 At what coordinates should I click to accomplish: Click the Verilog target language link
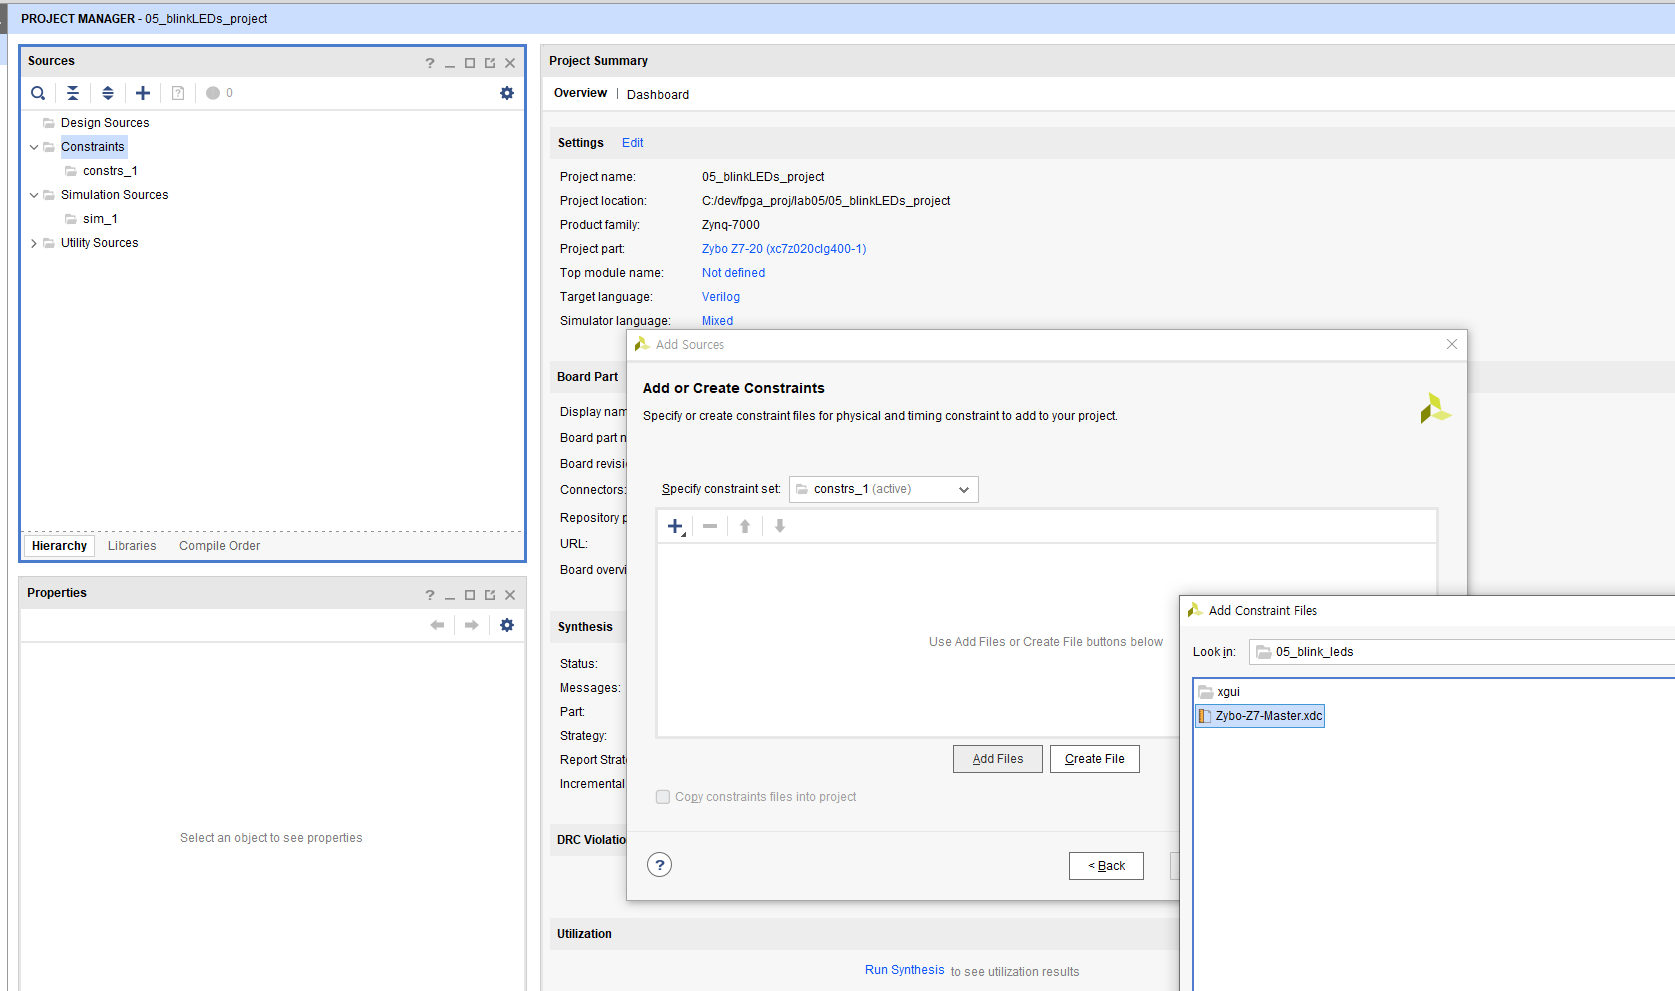[721, 297]
